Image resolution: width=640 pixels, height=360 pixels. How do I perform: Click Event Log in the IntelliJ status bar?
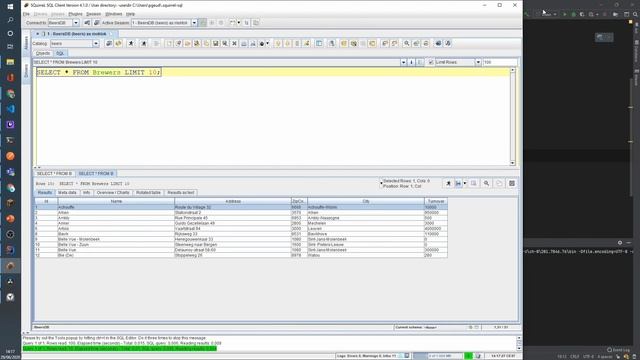coord(617,350)
